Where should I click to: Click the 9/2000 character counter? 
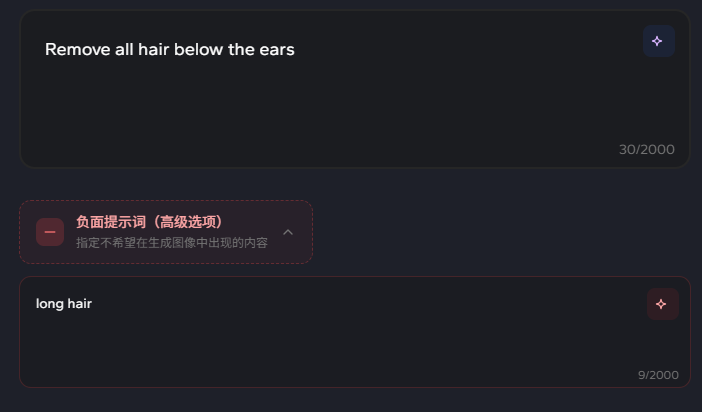pyautogui.click(x=658, y=375)
